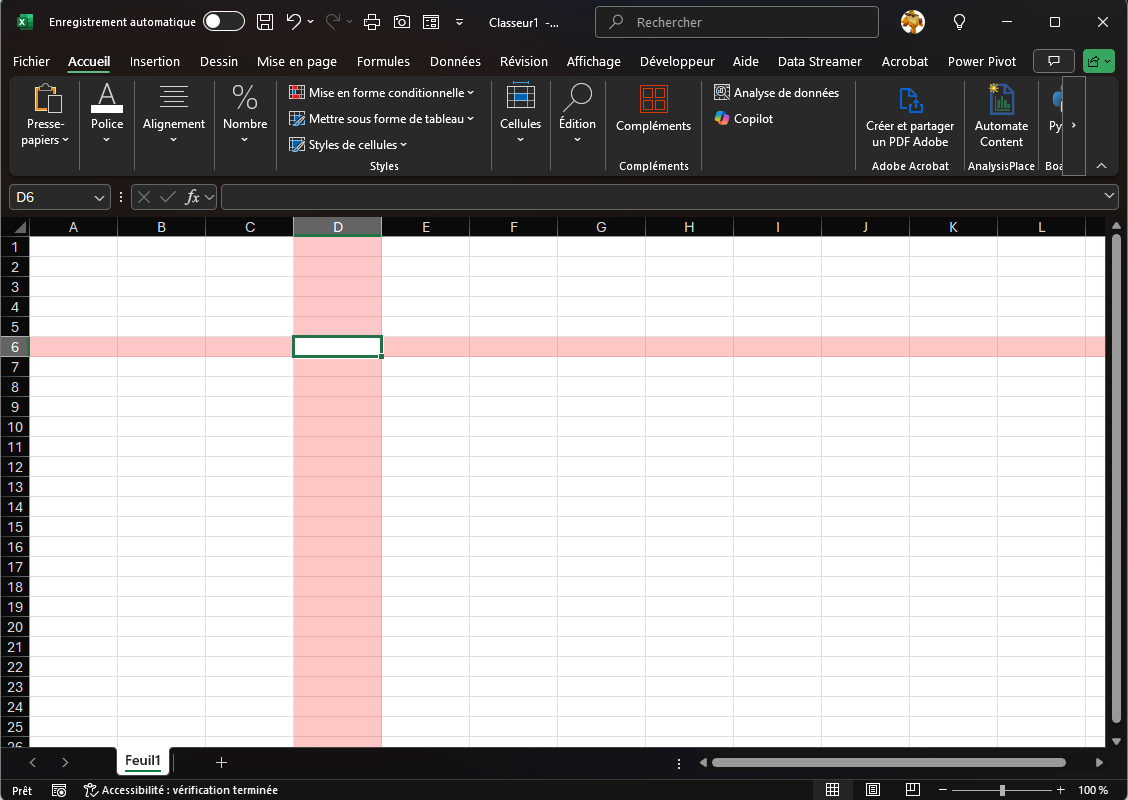Add a new sheet with plus button
The height and width of the screenshot is (800, 1128).
221,763
